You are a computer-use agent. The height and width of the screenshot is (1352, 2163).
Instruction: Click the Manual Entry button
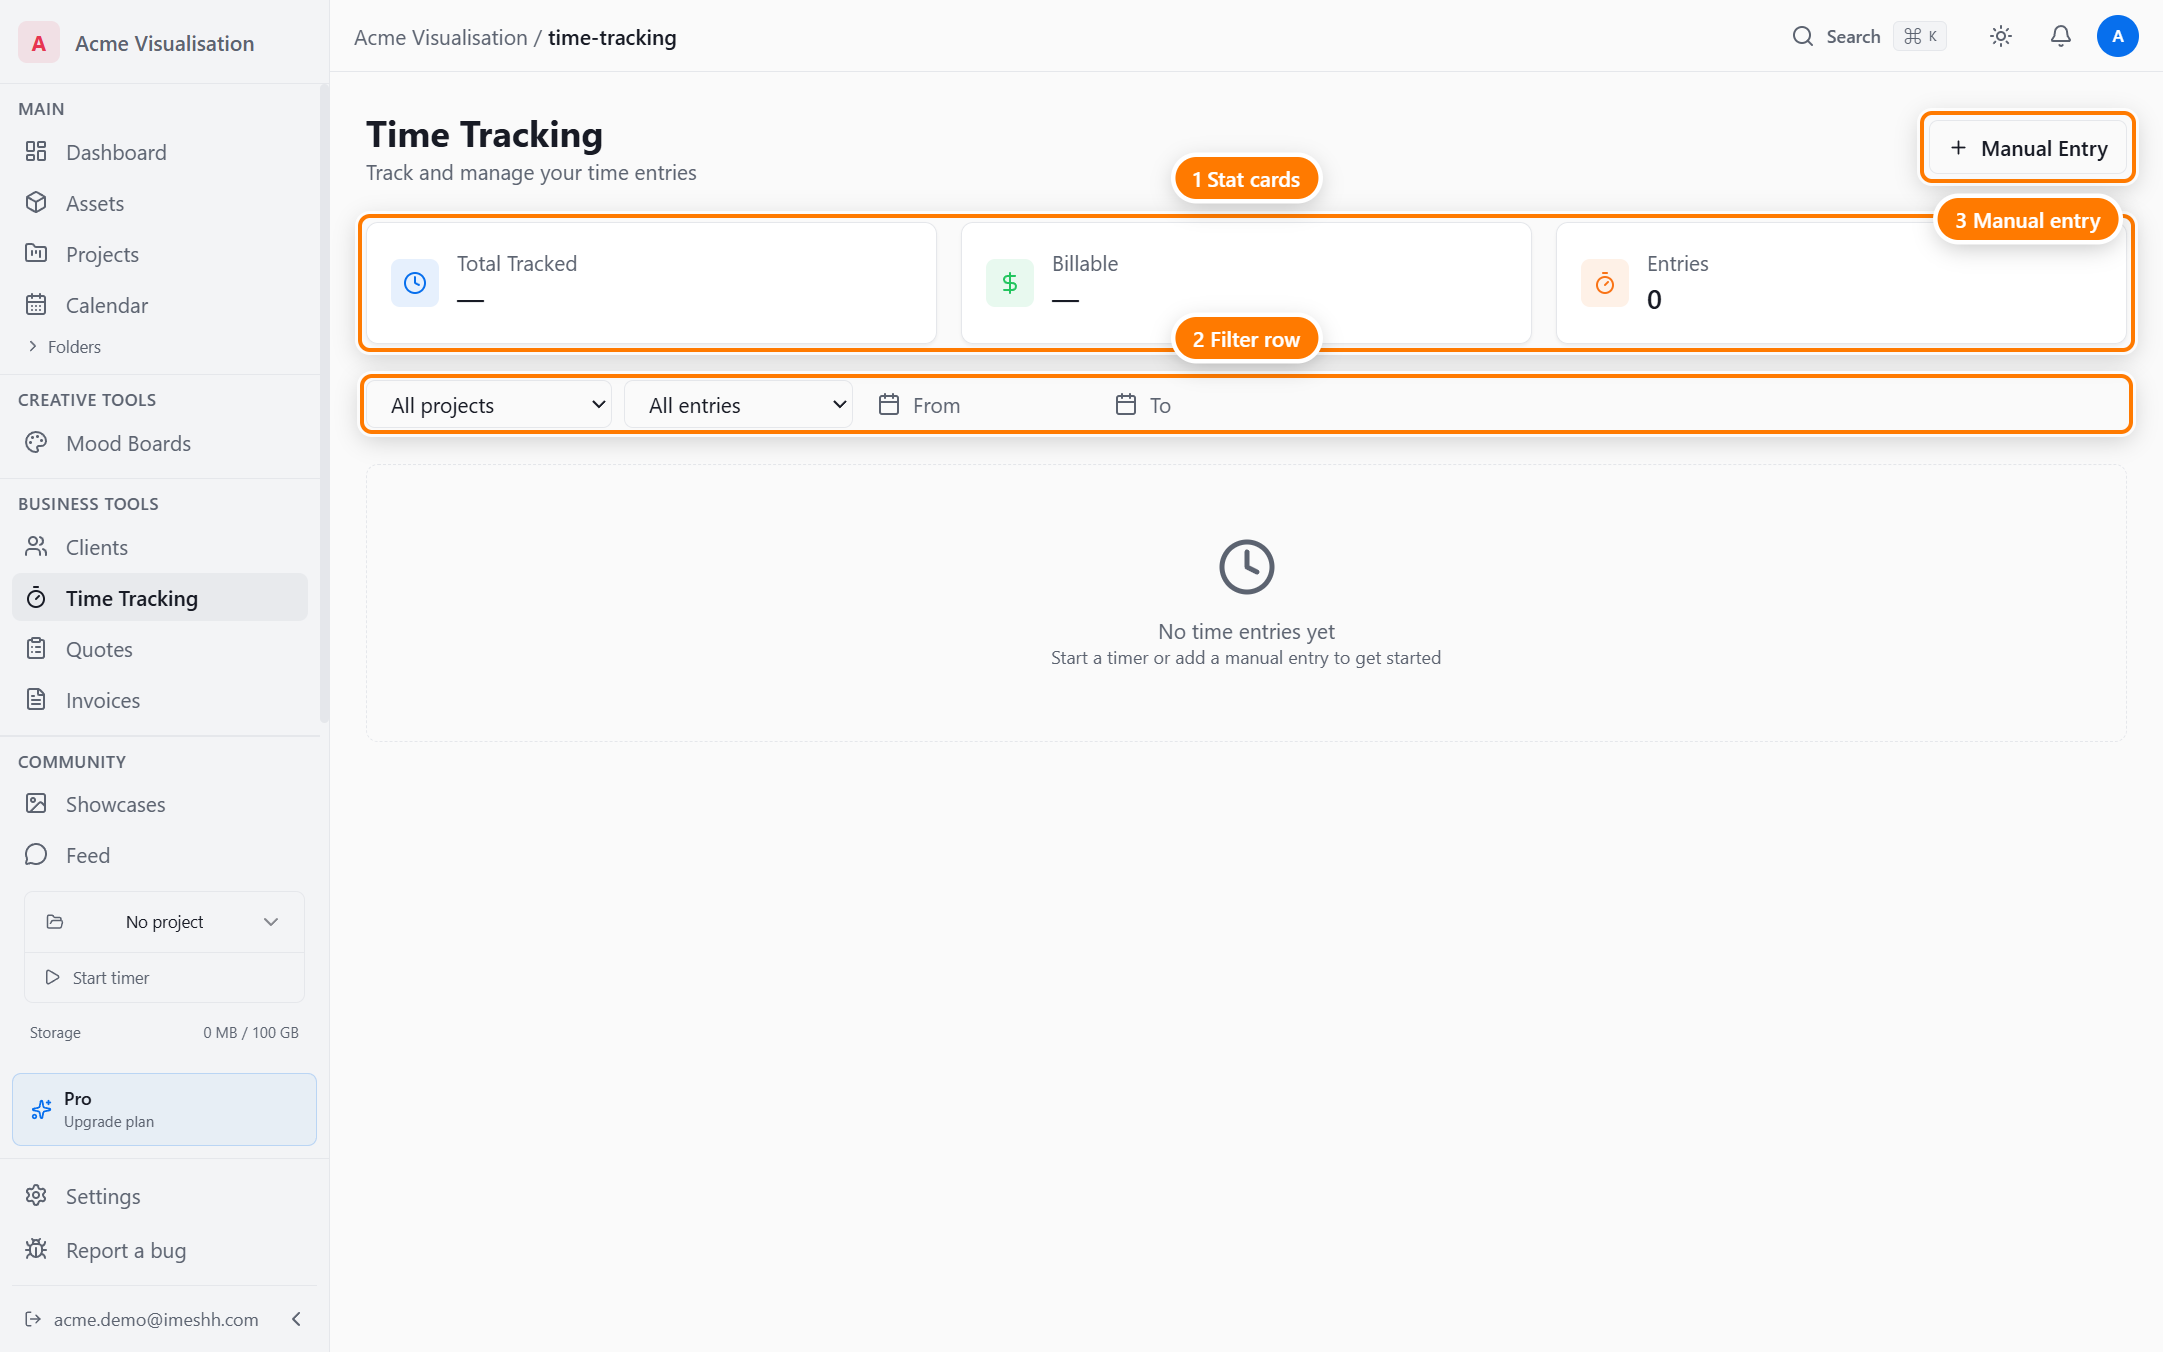coord(2028,148)
